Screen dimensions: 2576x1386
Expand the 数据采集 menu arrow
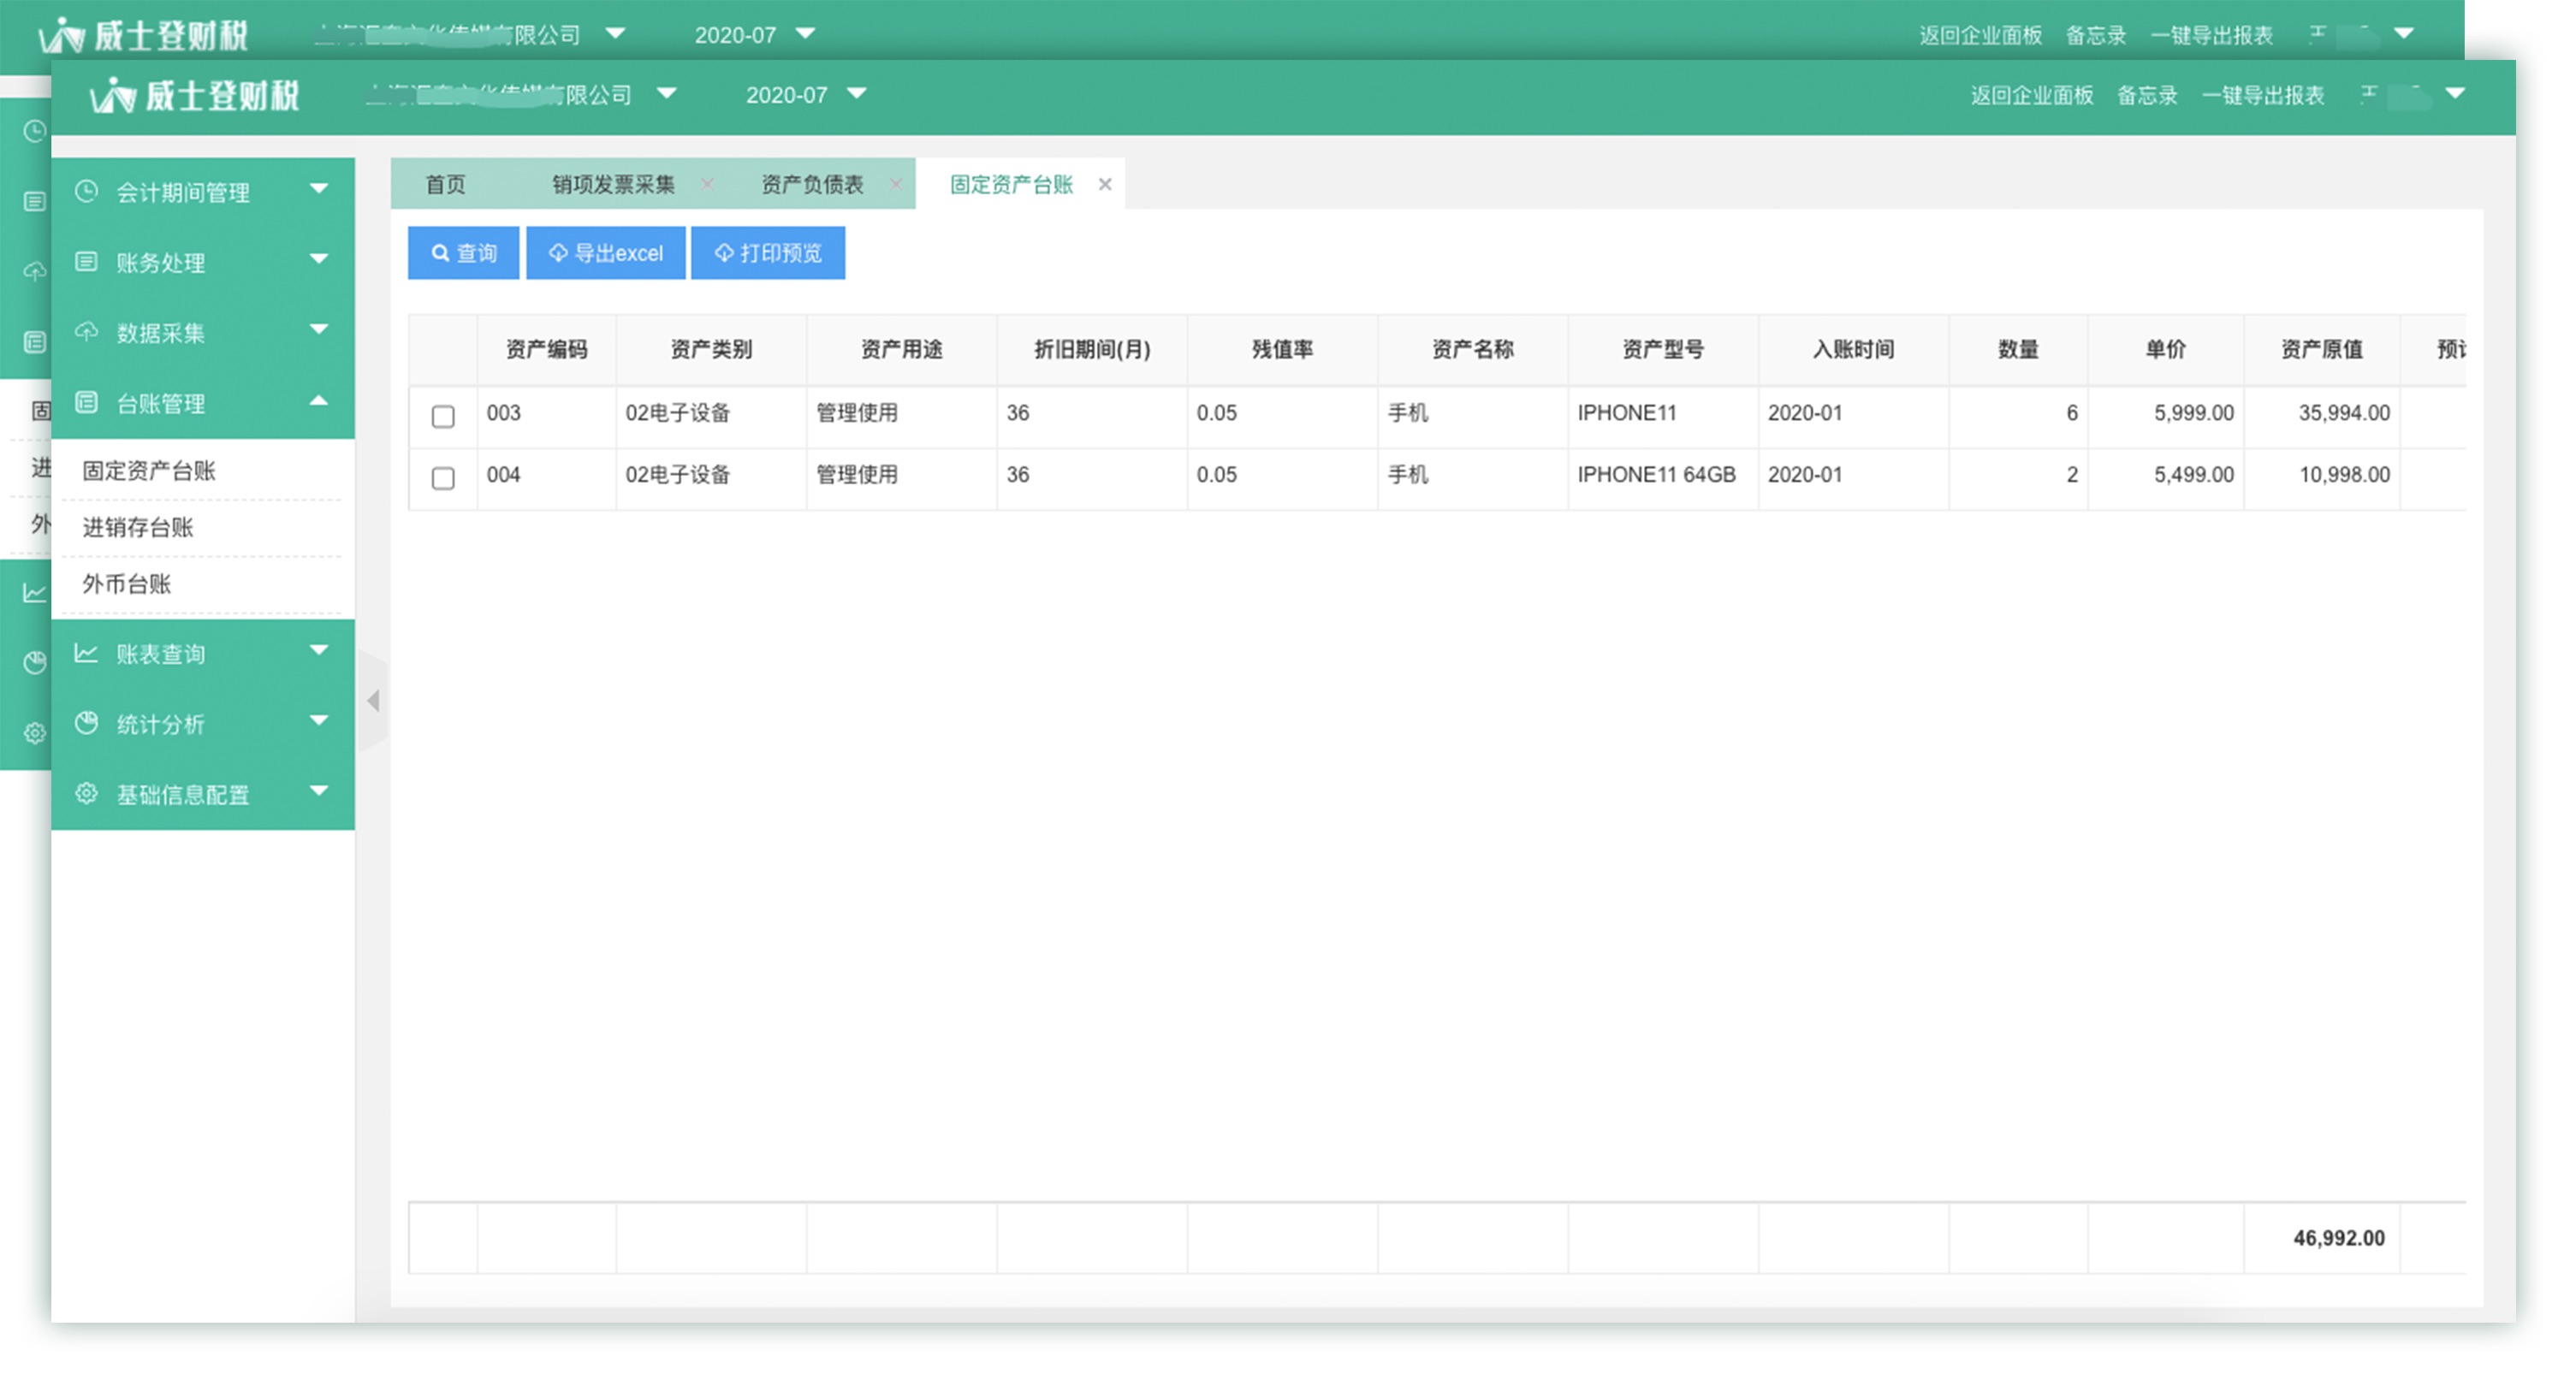319,328
